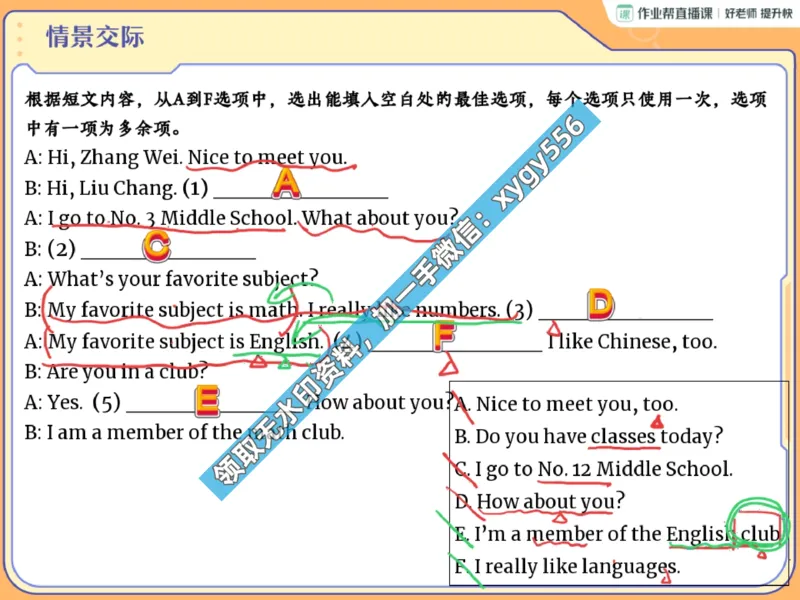The height and width of the screenshot is (600, 800).
Task: Select option A "Nice to meet you, too."
Action: click(x=566, y=404)
